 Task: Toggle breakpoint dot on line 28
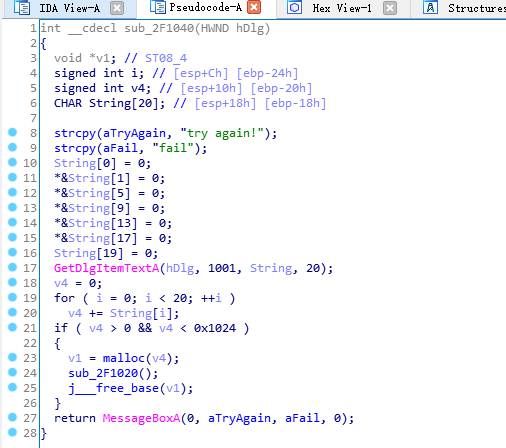(x=12, y=432)
